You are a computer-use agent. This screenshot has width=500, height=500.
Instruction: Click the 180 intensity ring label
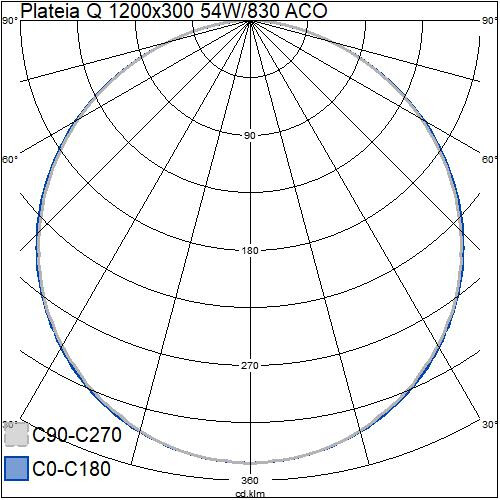[250, 250]
